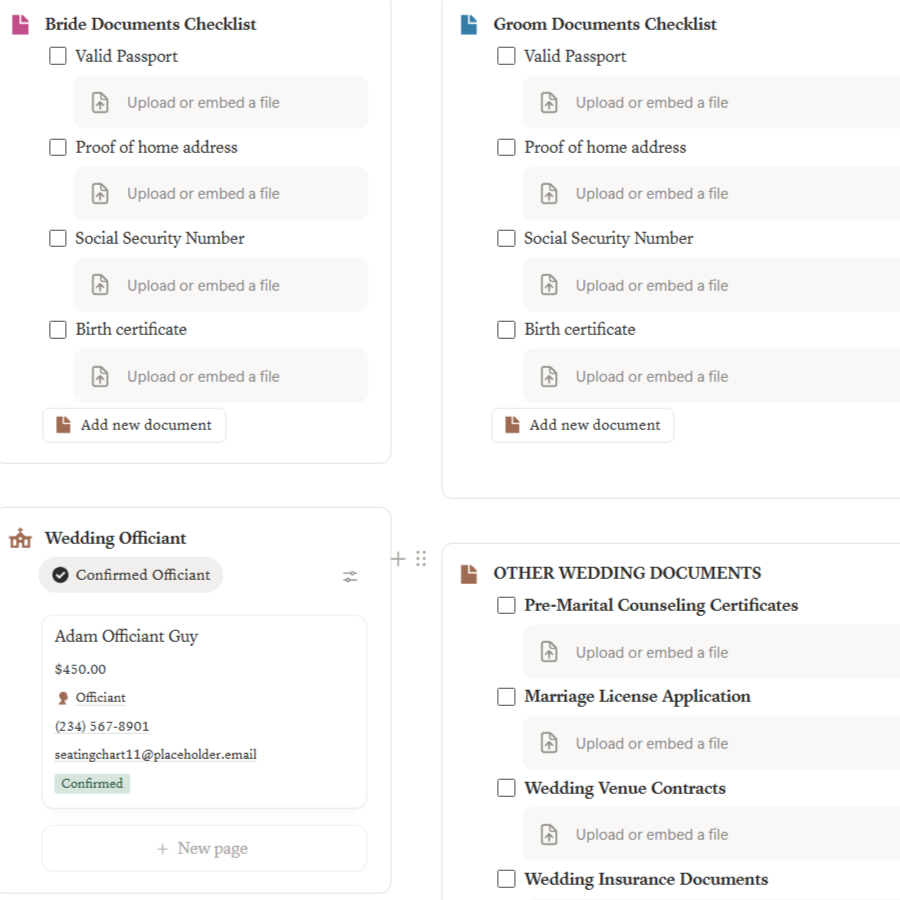900x900 pixels.
Task: Select the Confirmed Officiant view tab
Action: coord(131,575)
